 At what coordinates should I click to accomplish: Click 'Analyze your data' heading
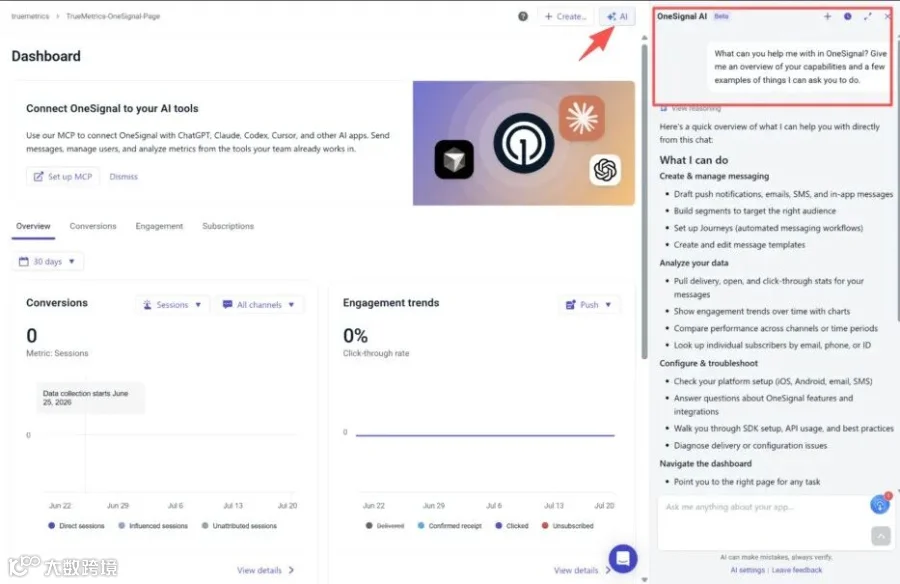(694, 263)
